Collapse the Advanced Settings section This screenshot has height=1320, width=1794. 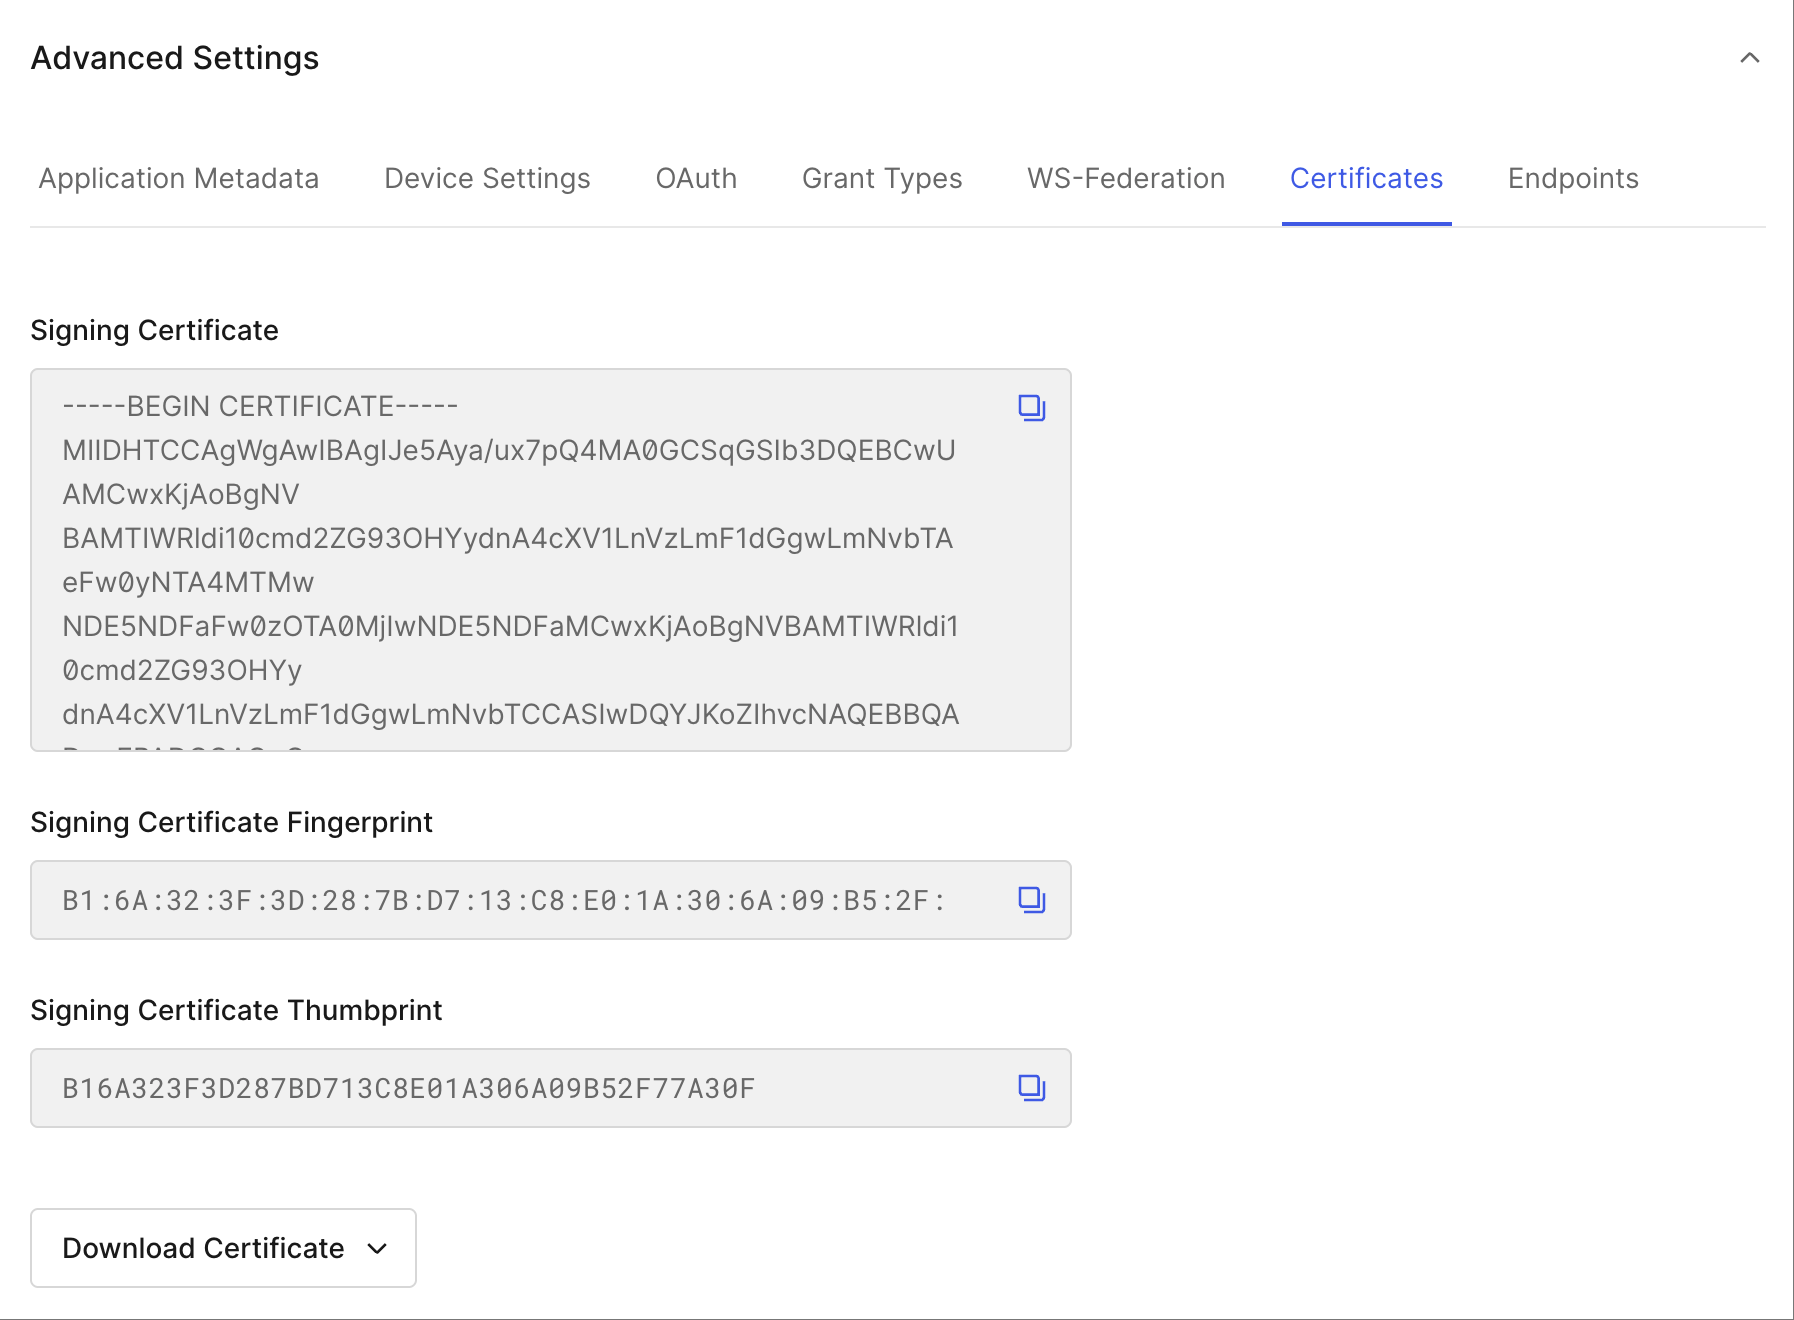click(1749, 58)
